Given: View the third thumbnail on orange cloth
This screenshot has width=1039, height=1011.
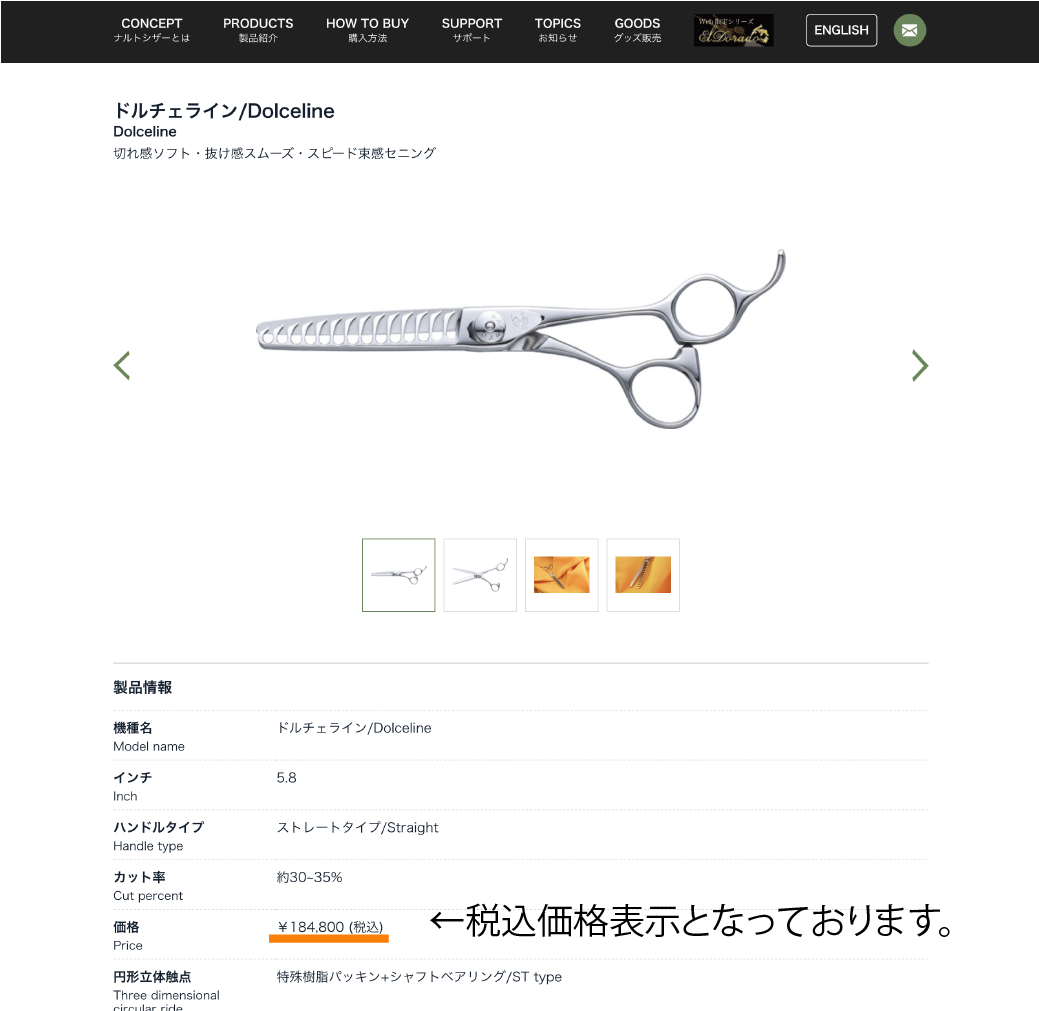Looking at the screenshot, I should coord(561,575).
